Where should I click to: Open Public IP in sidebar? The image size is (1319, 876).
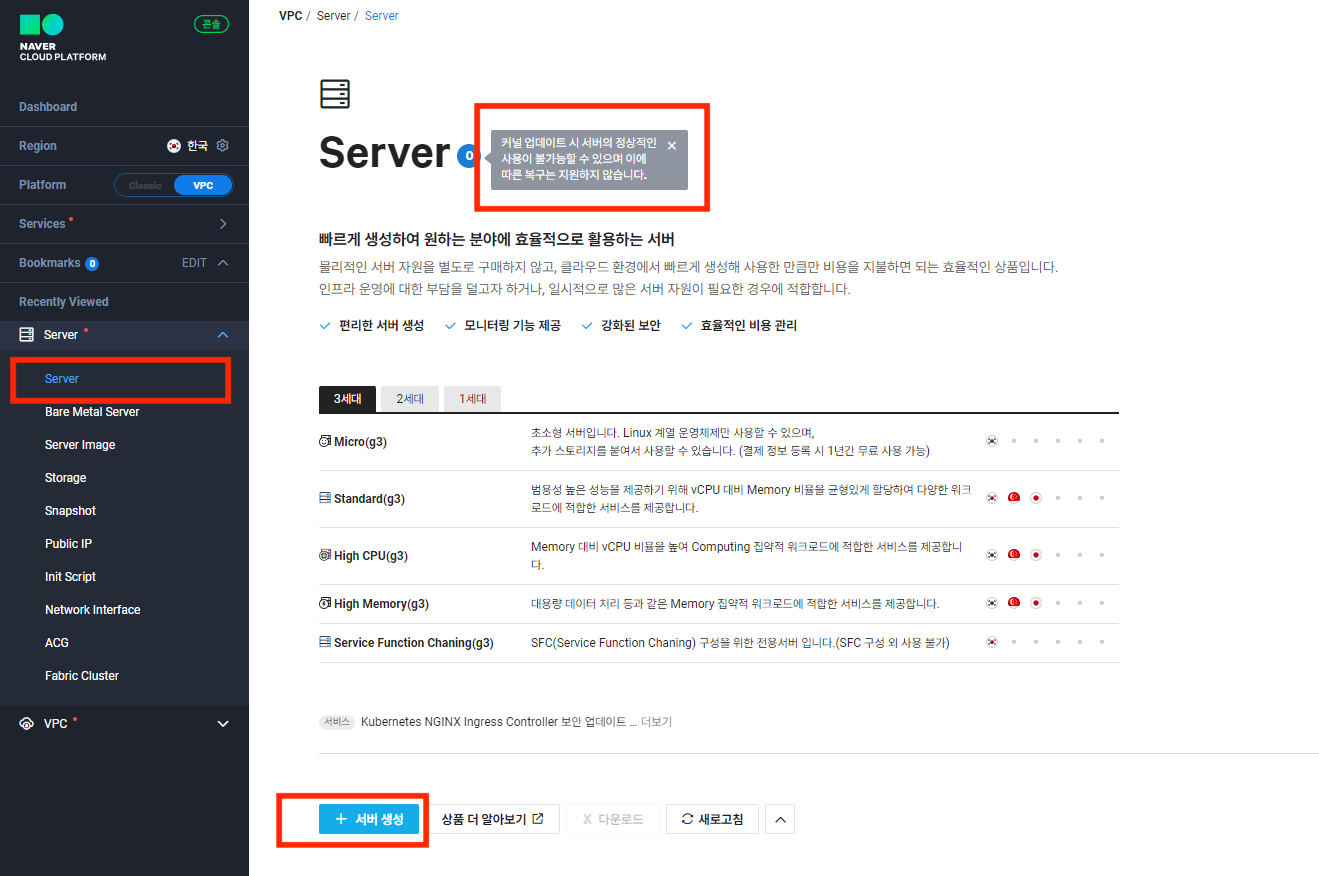pos(68,544)
